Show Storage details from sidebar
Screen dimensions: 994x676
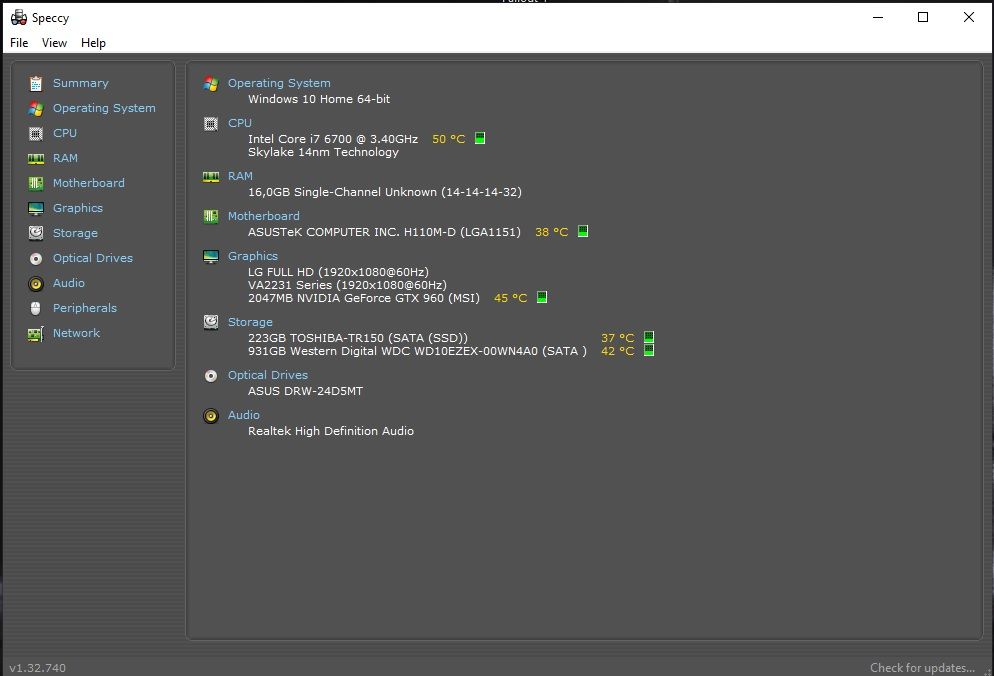click(x=75, y=233)
